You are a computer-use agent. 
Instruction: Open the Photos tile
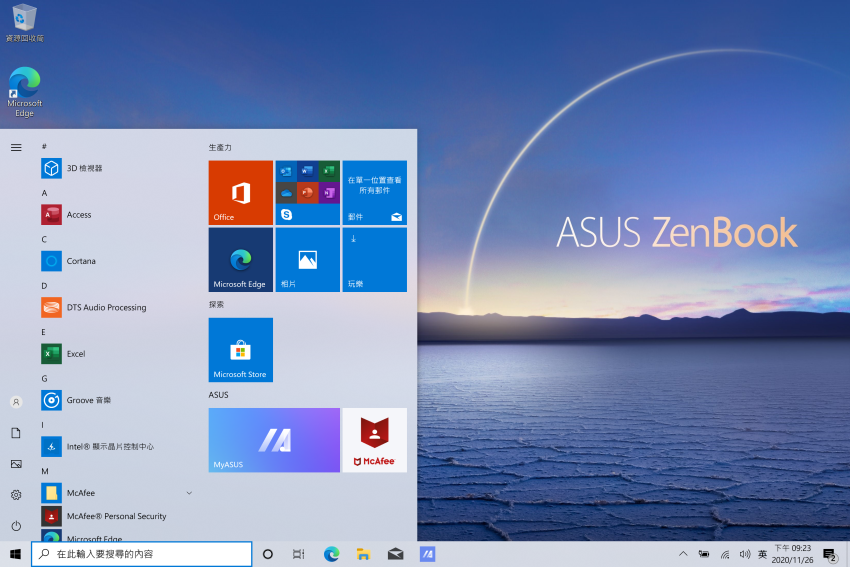tap(307, 260)
